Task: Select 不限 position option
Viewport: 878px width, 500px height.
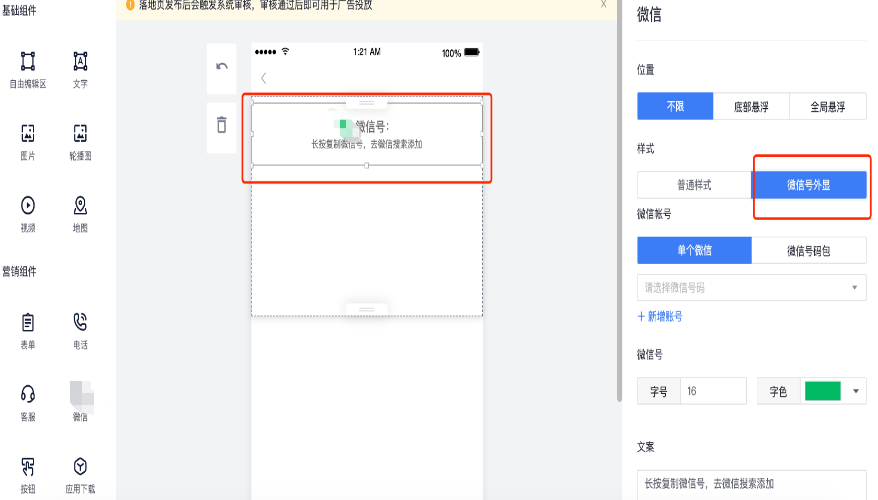Action: coord(675,106)
